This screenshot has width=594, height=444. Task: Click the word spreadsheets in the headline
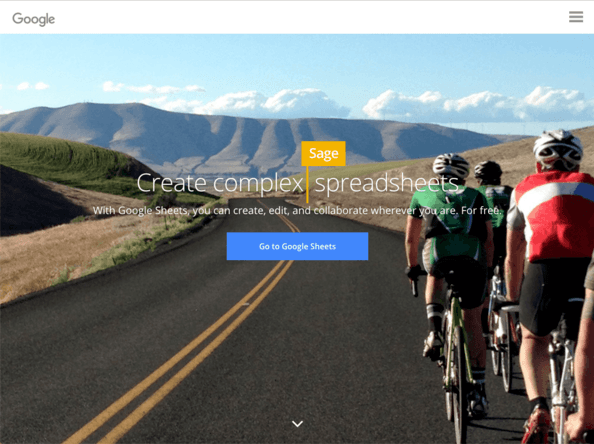coord(387,183)
